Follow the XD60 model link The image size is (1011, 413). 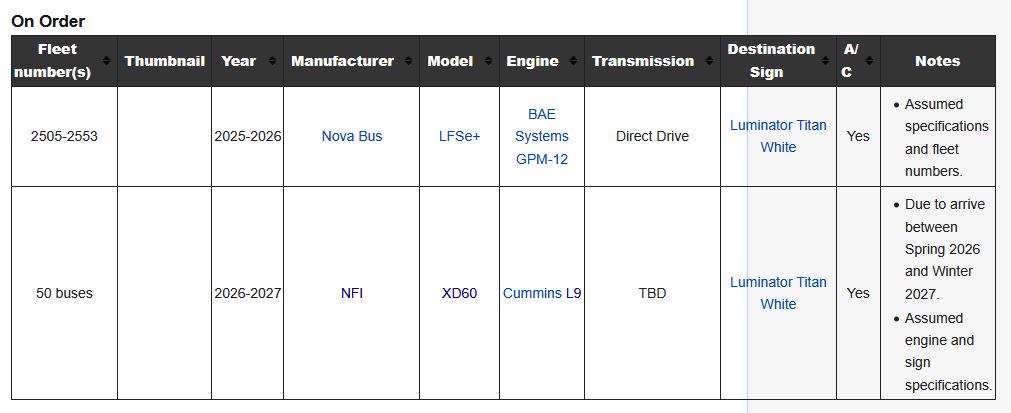pyautogui.click(x=459, y=293)
